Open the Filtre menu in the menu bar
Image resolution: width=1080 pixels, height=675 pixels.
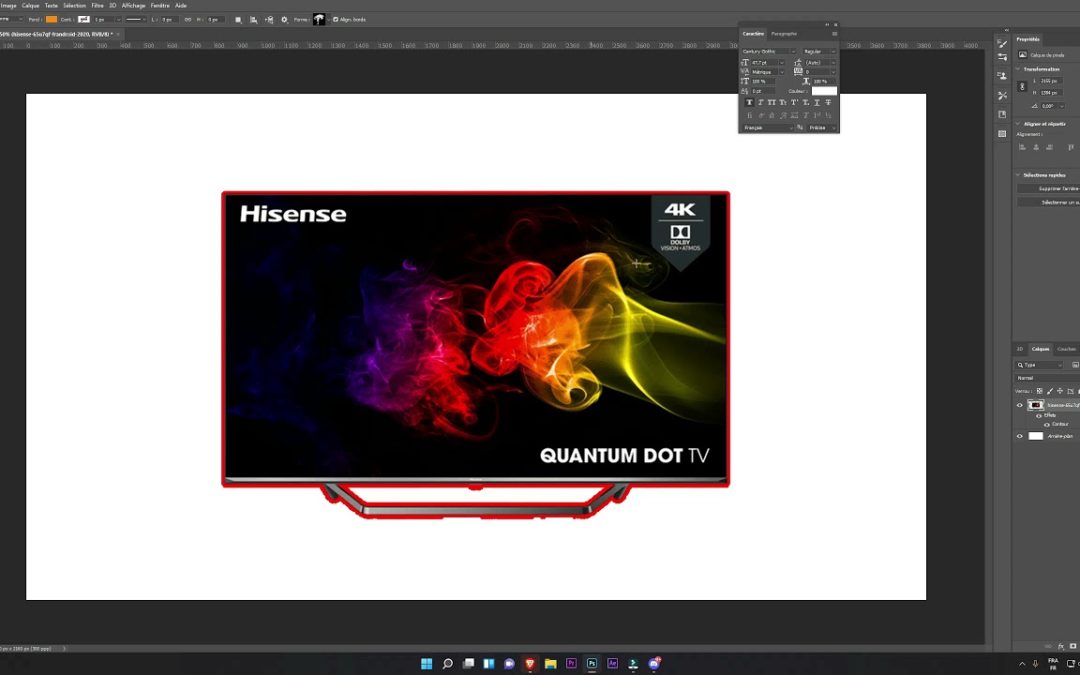98,5
